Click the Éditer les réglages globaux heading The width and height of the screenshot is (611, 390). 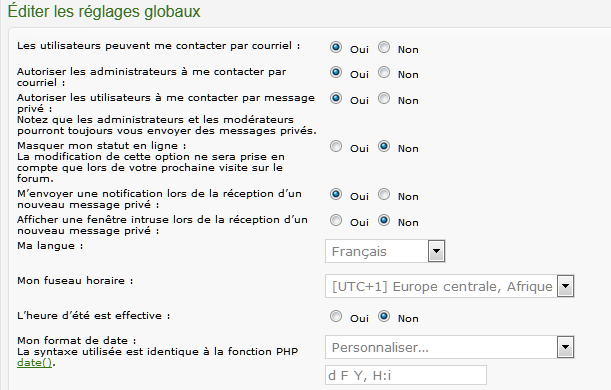(x=104, y=11)
